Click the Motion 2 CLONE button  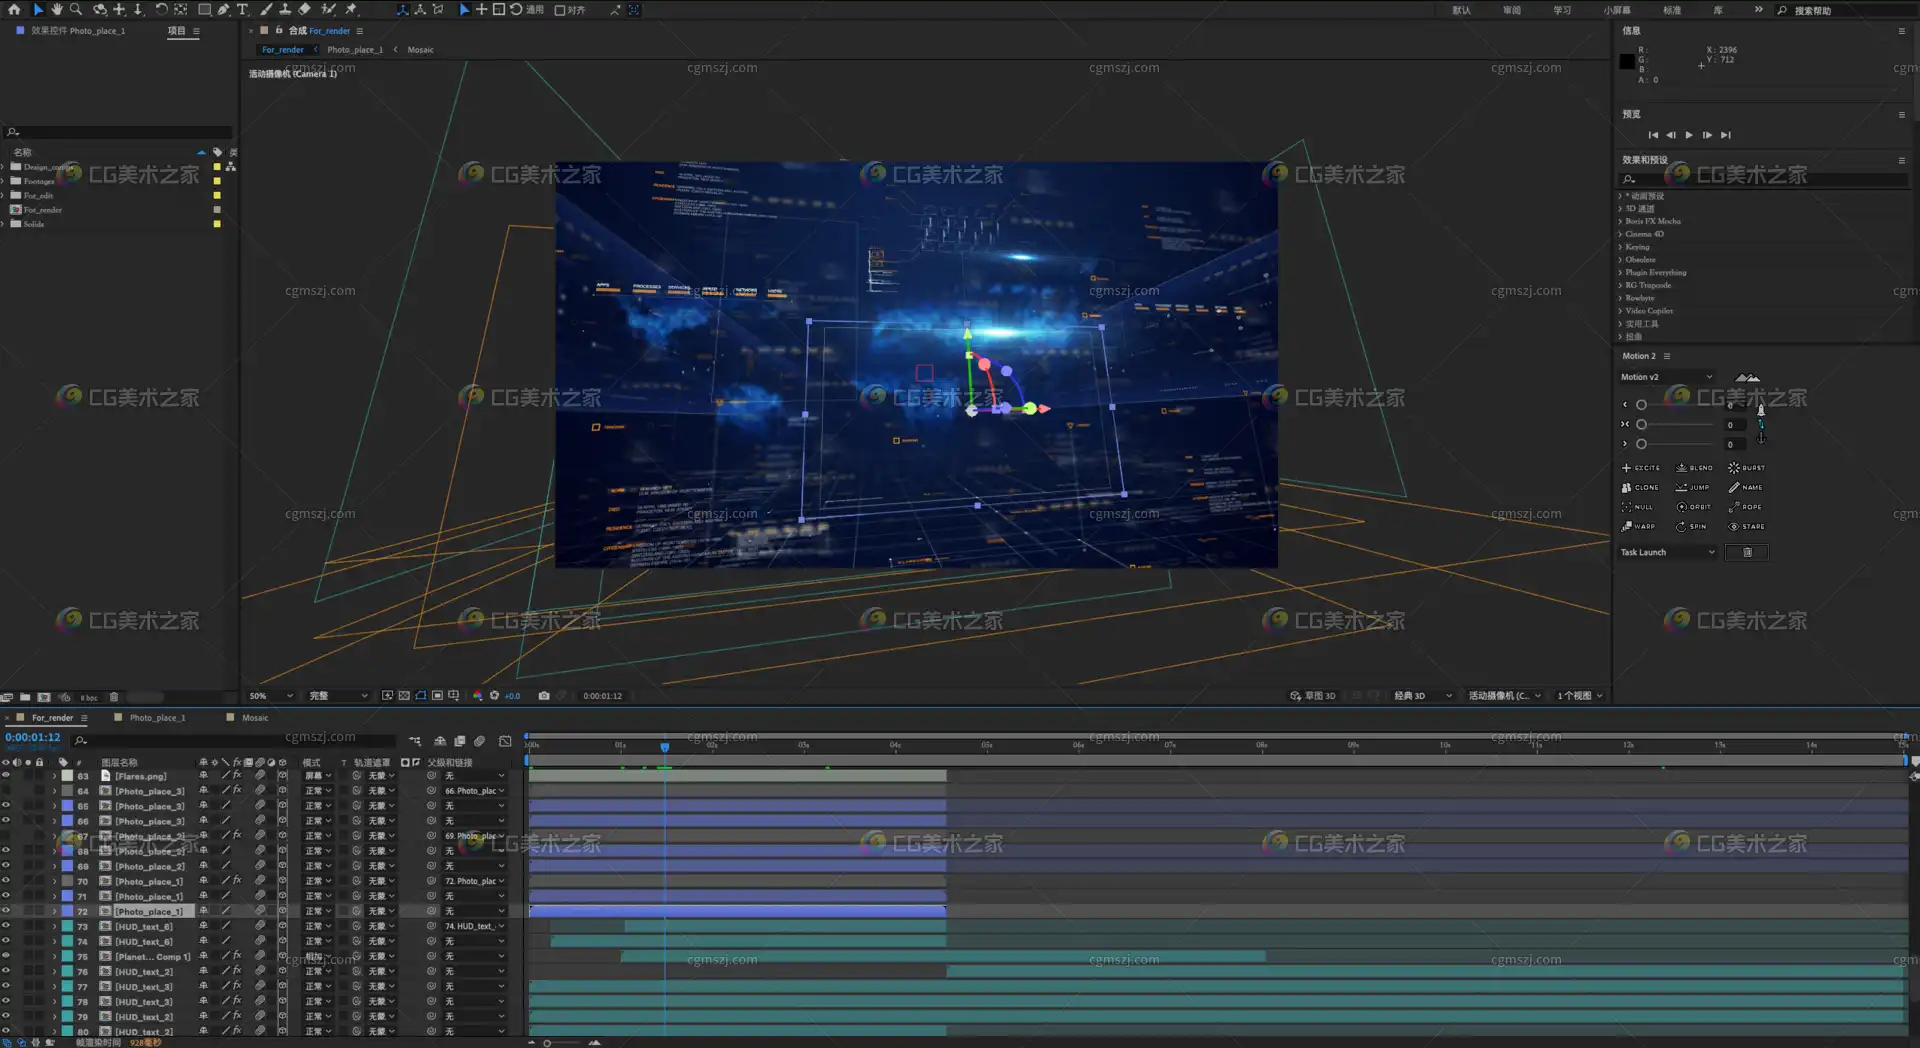(x=1640, y=488)
